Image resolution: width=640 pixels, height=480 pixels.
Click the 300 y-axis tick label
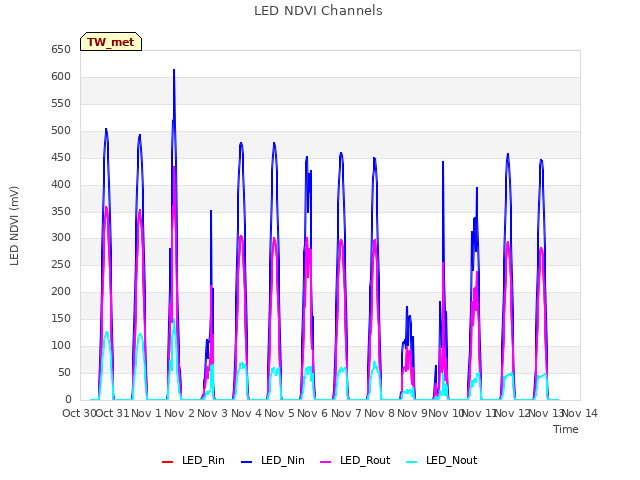(61, 238)
